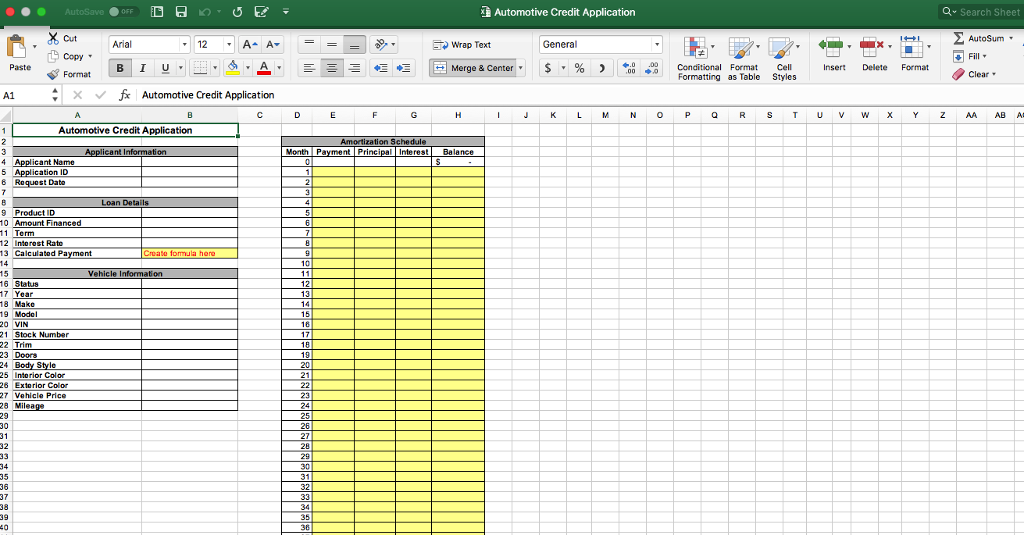Toggle the AutoSave switch
Image resolution: width=1024 pixels, height=535 pixels.
(123, 12)
